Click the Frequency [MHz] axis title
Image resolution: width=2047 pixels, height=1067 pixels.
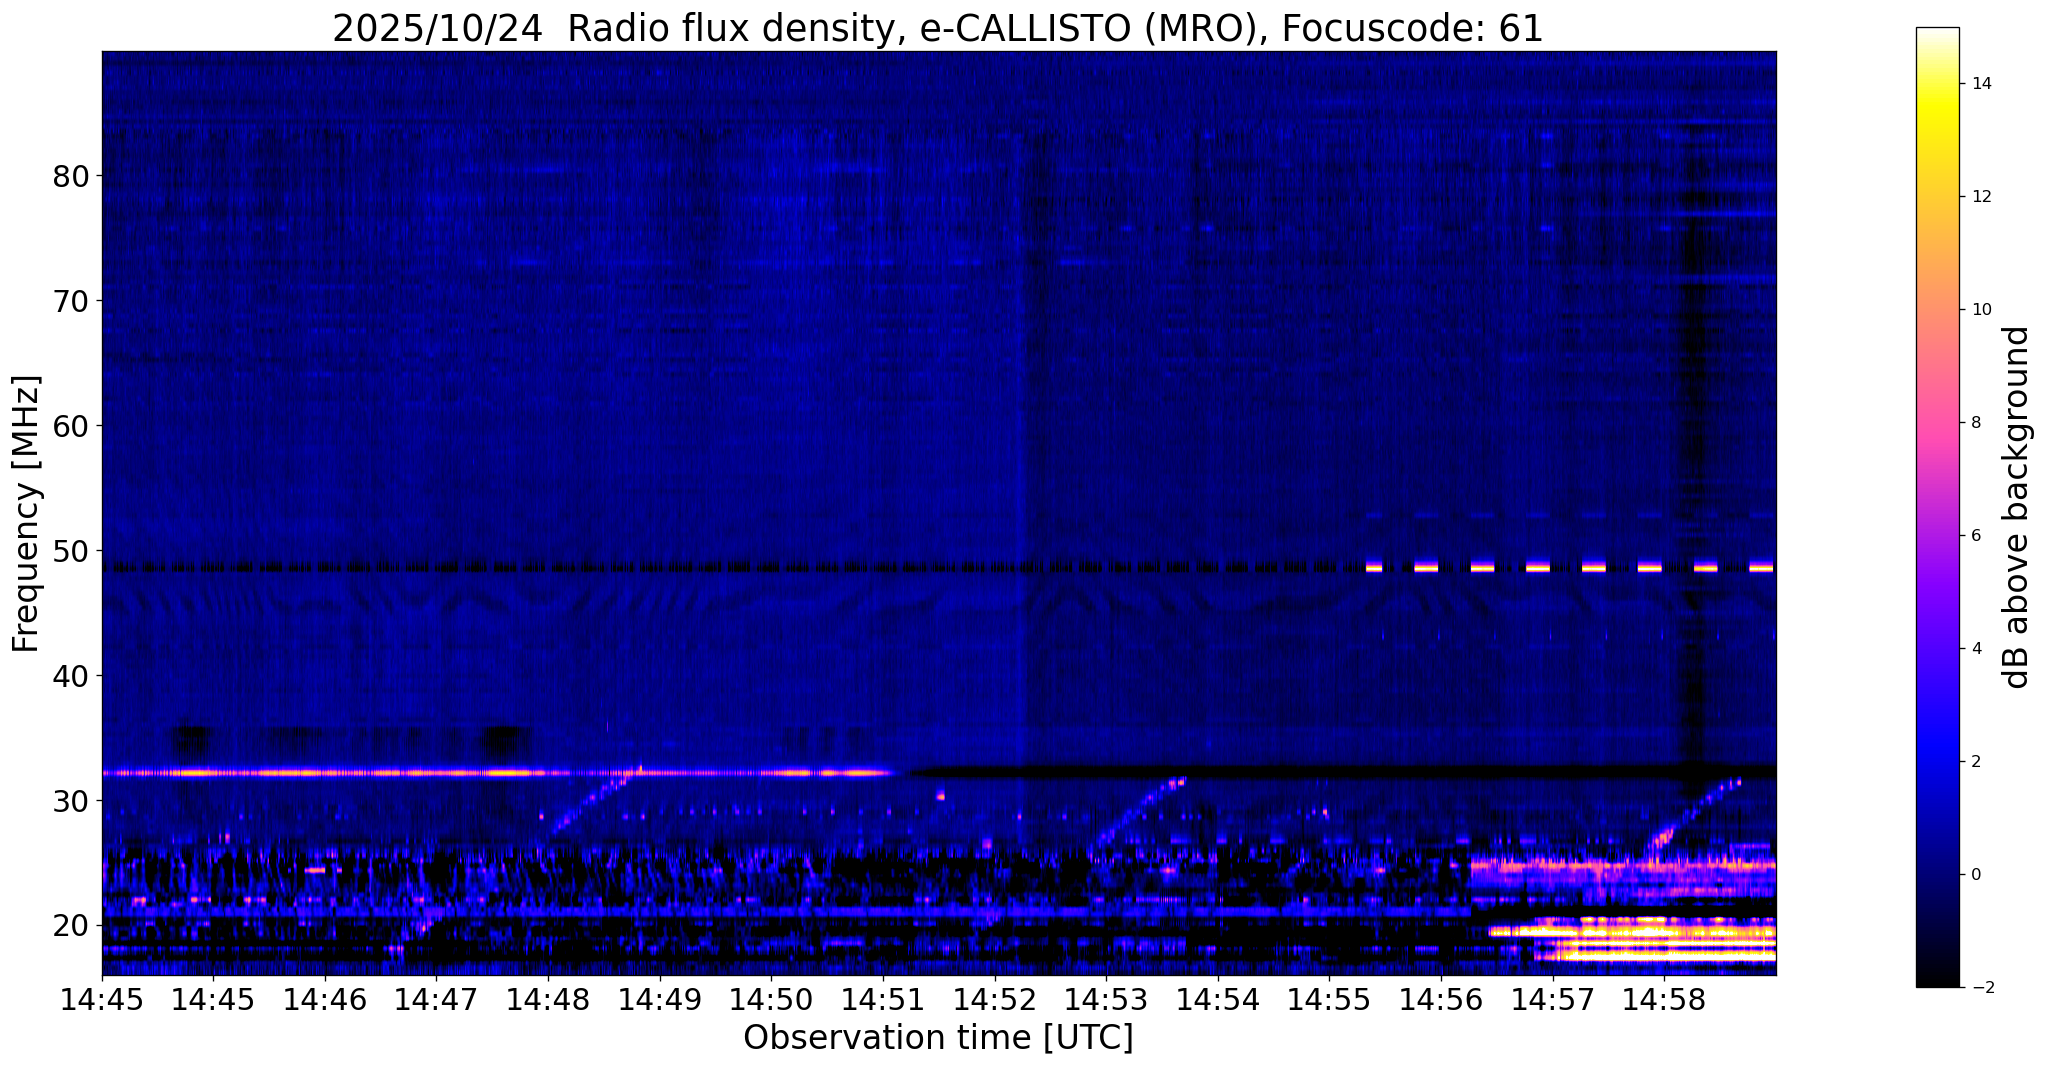26,514
